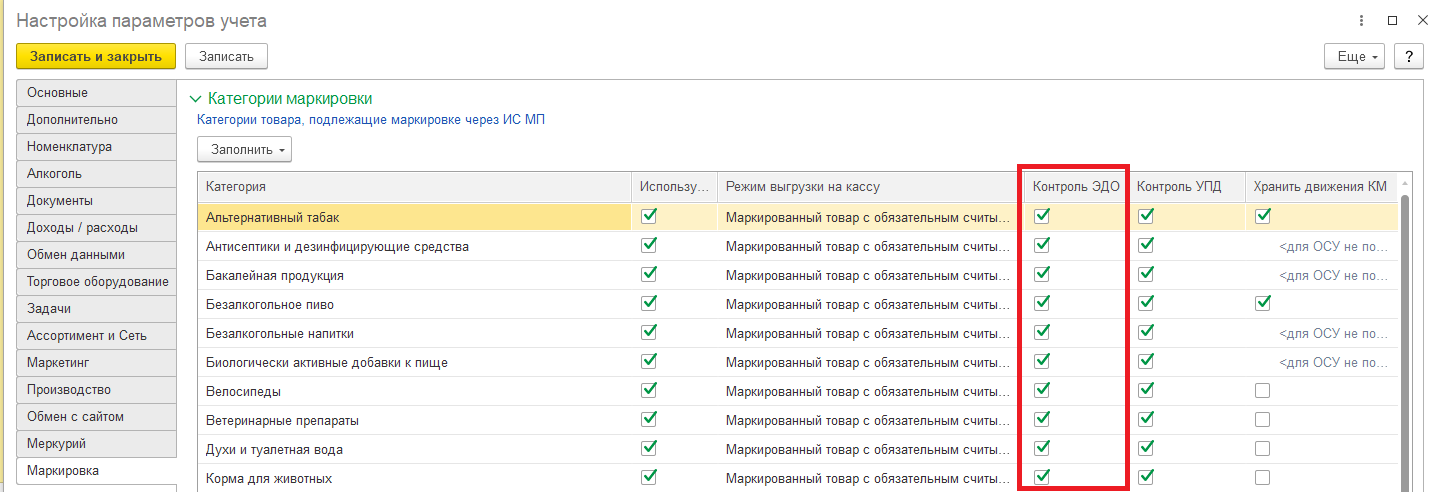Click Записать и закрыть button
The height and width of the screenshot is (492, 1443).
[x=96, y=56]
